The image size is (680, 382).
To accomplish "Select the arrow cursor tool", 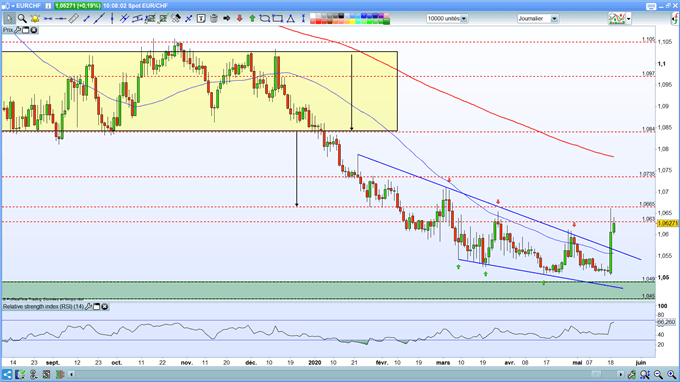I will pos(9,19).
